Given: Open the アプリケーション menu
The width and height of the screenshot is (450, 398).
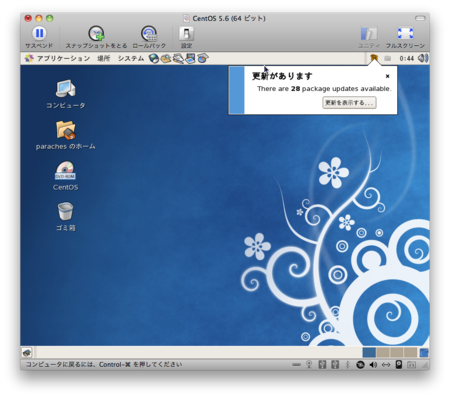Looking at the screenshot, I should tap(58, 58).
